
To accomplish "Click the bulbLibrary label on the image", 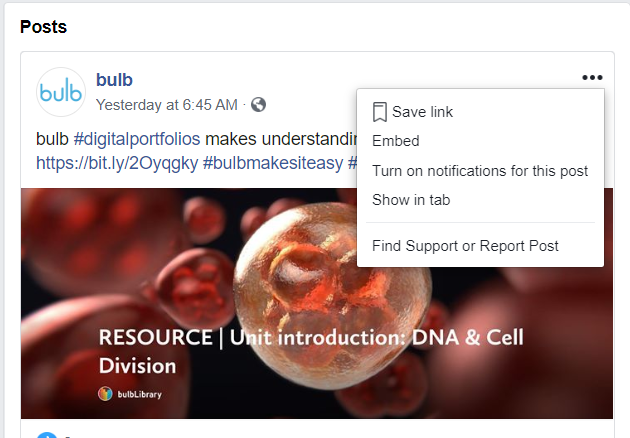I will click(139, 394).
